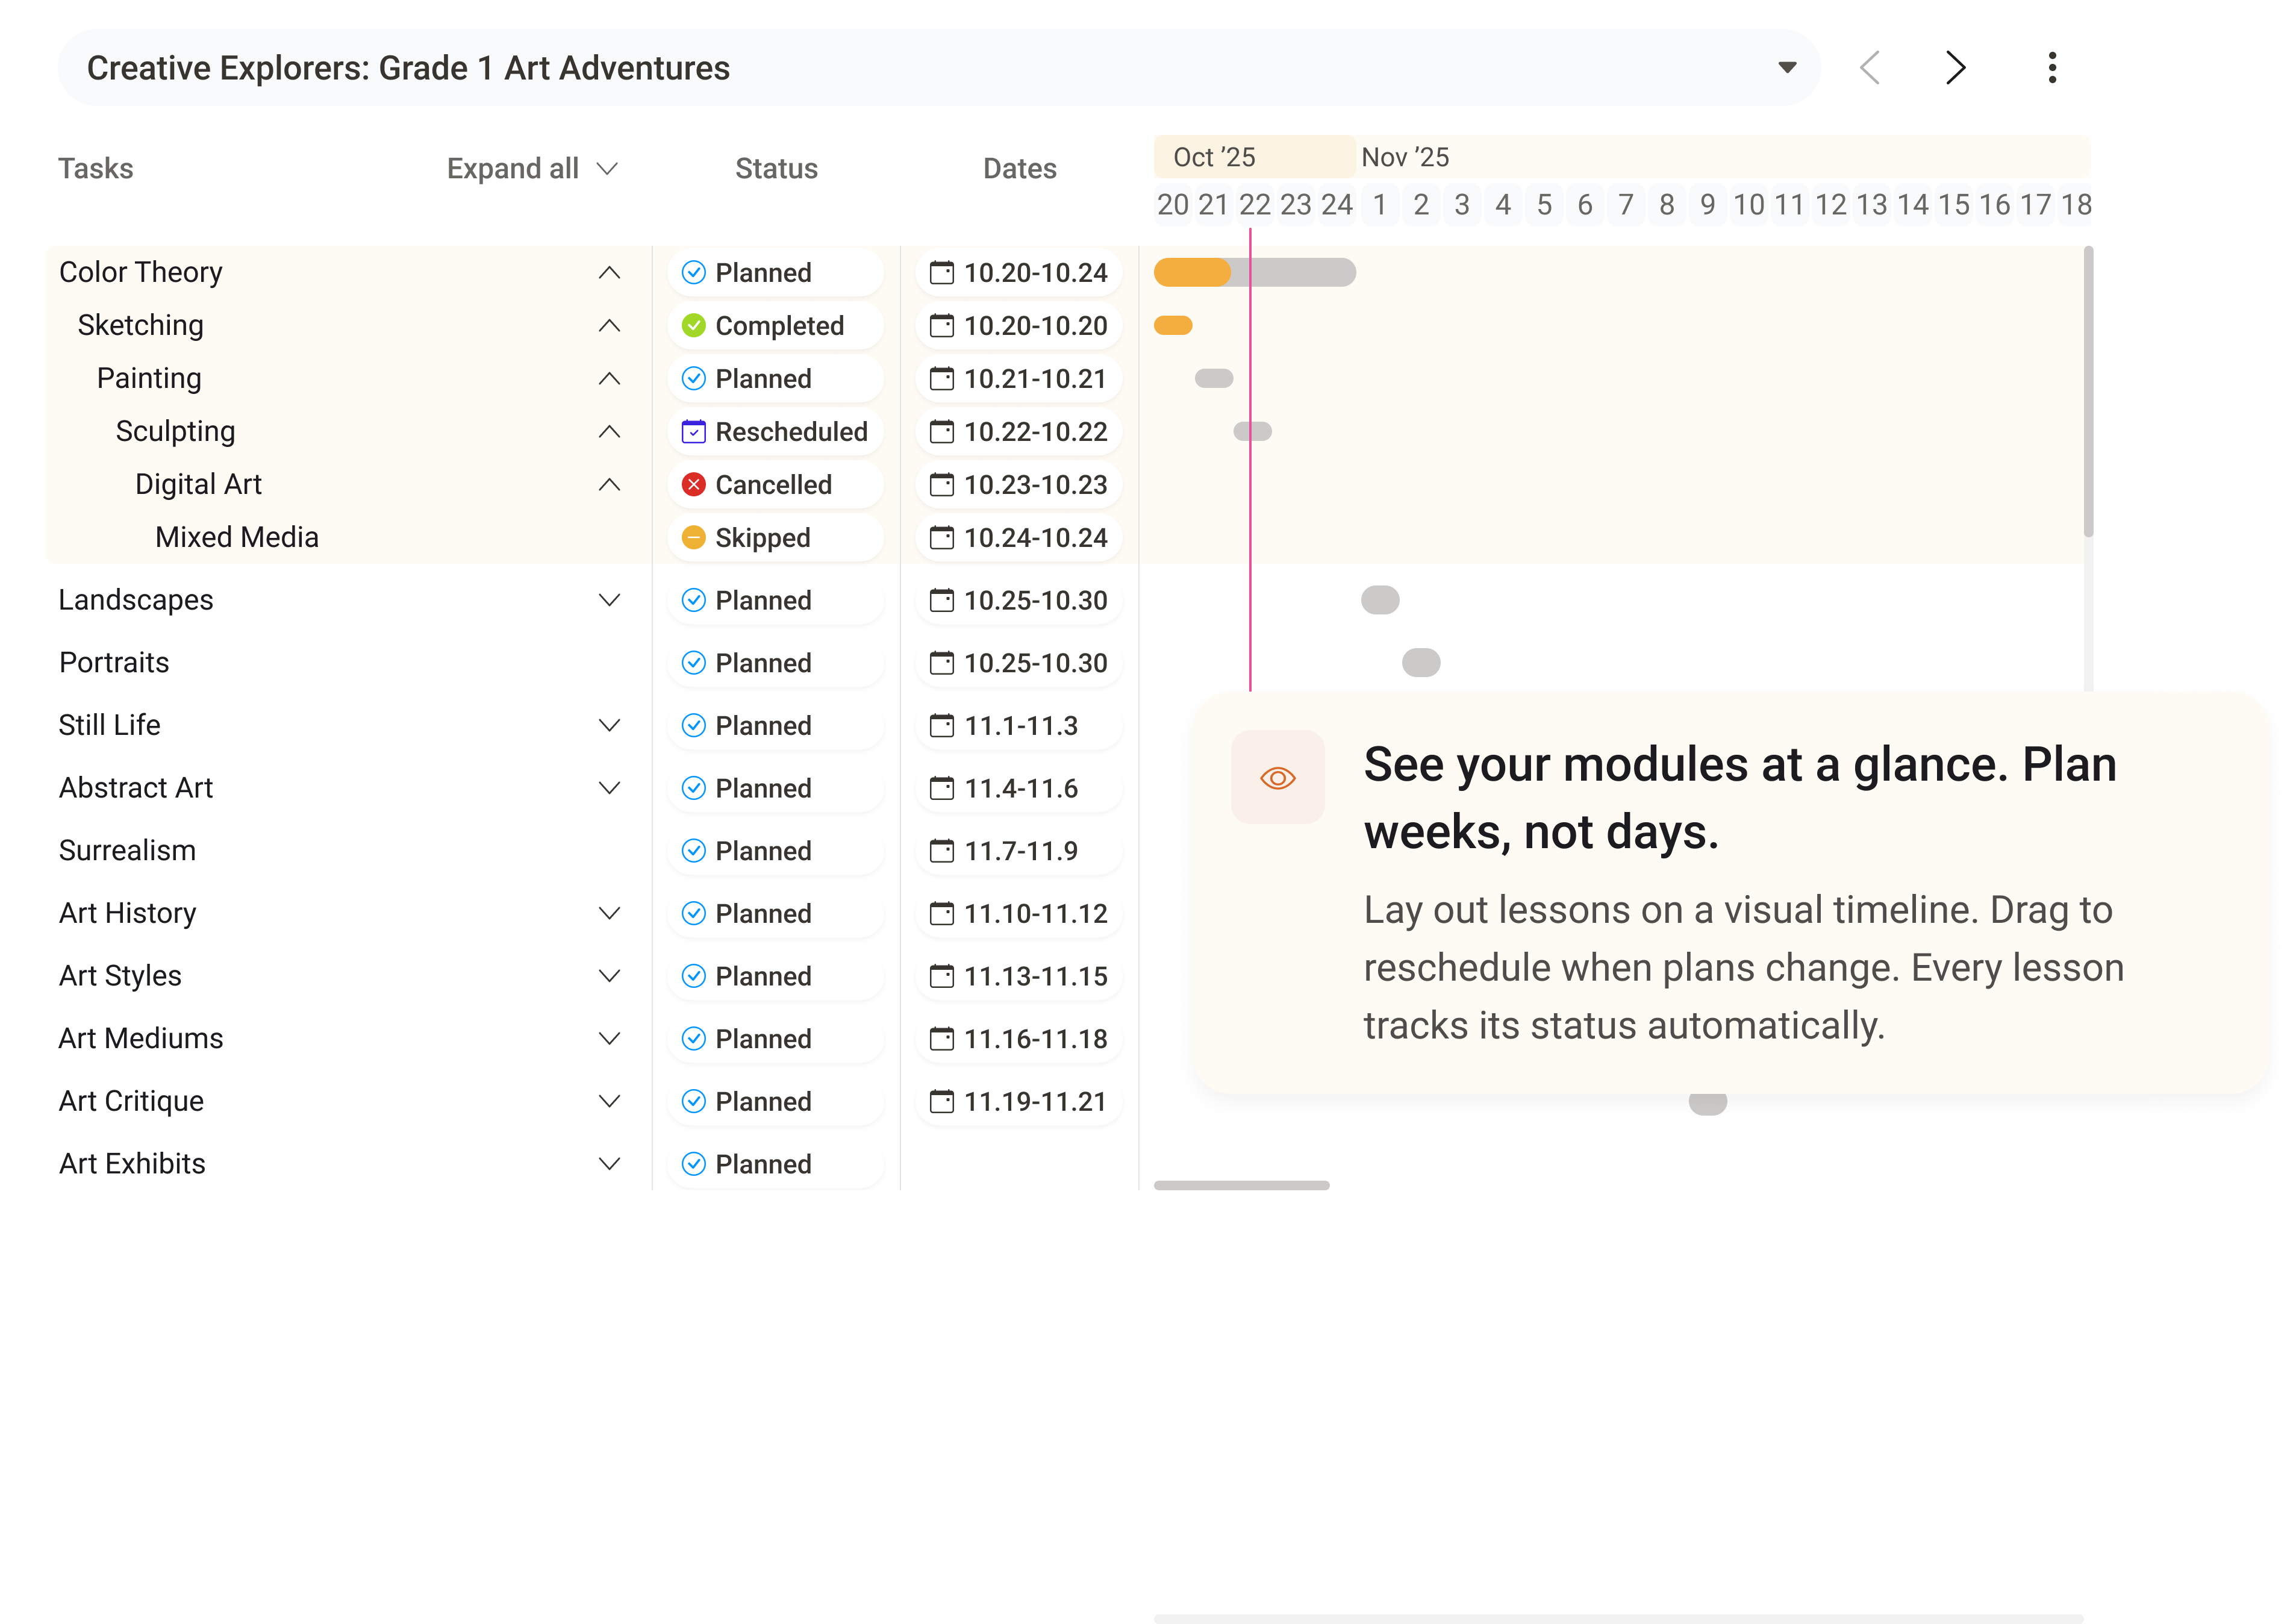Viewport: 2296px width, 1624px height.
Task: Click Art Exhibits planned check icon
Action: (693, 1164)
